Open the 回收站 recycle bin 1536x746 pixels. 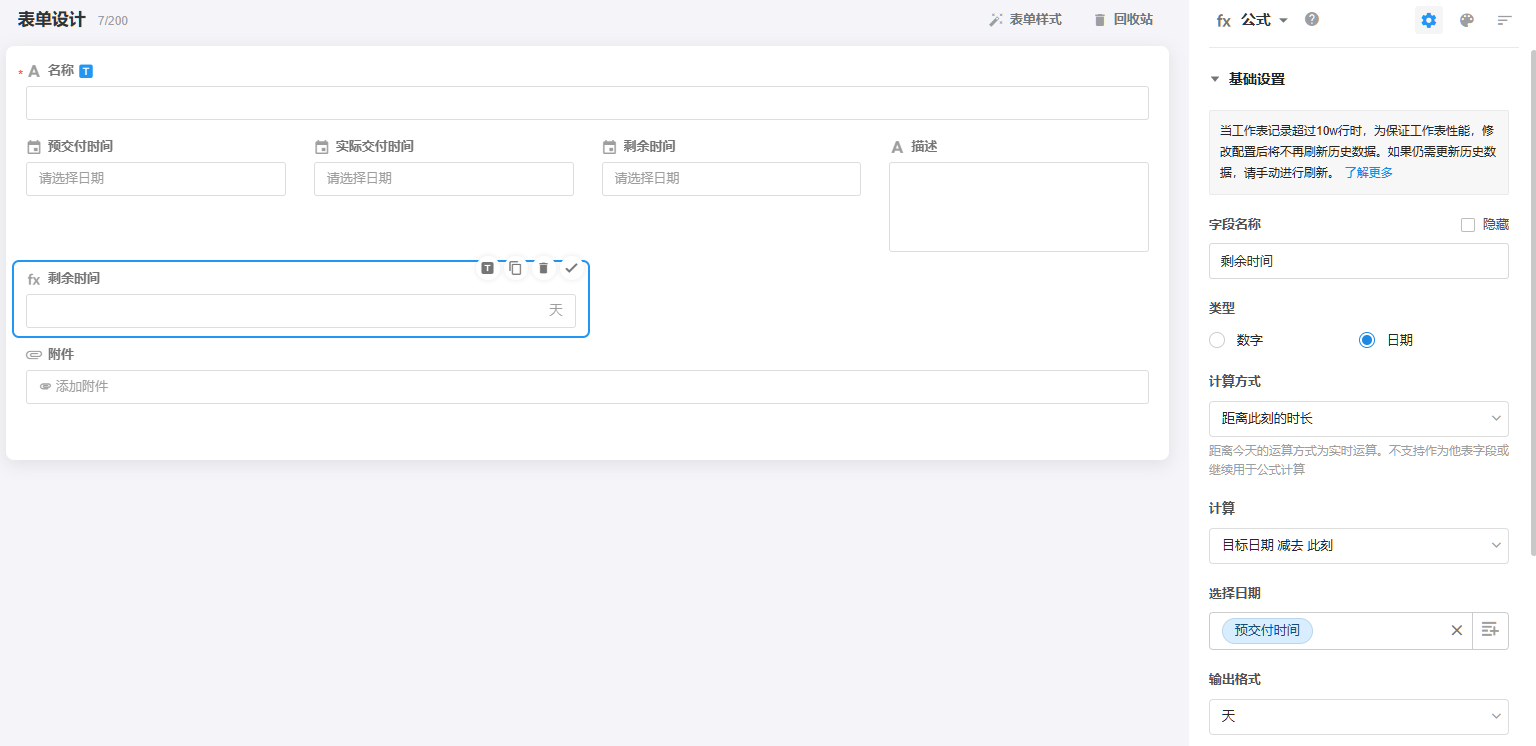1123,20
